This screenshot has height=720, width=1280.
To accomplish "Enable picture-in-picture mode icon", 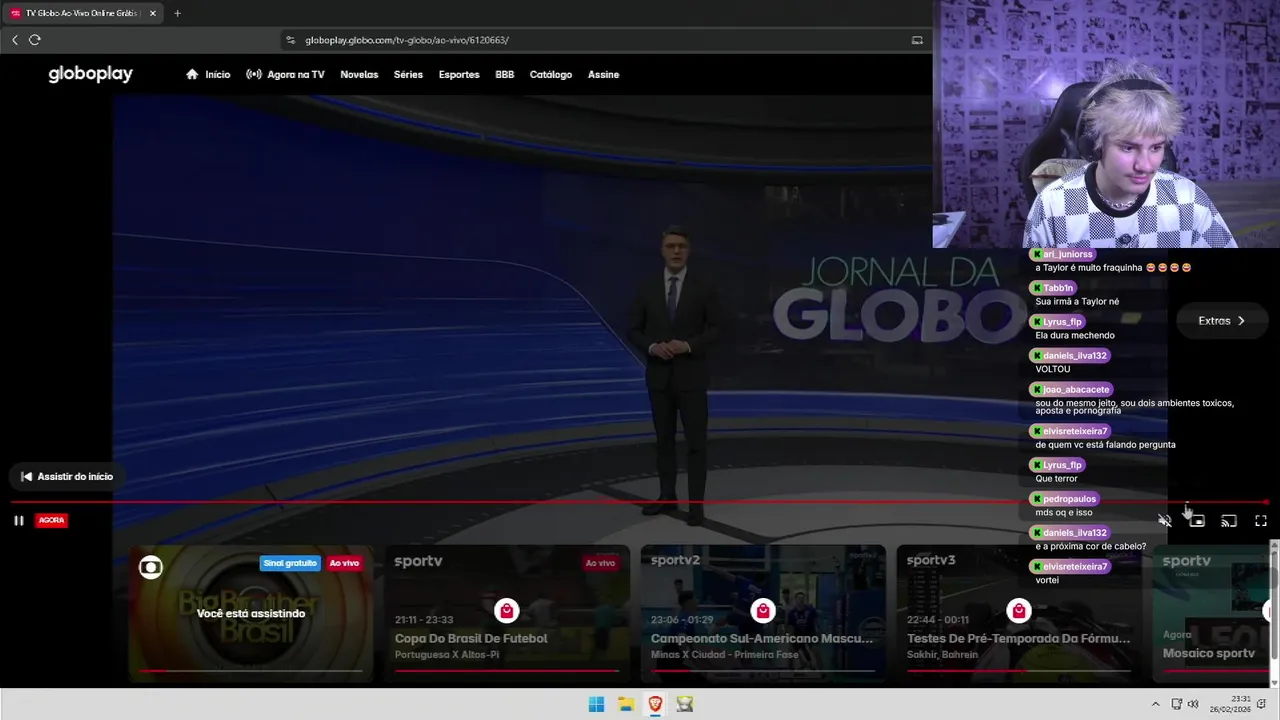I will coord(1197,521).
